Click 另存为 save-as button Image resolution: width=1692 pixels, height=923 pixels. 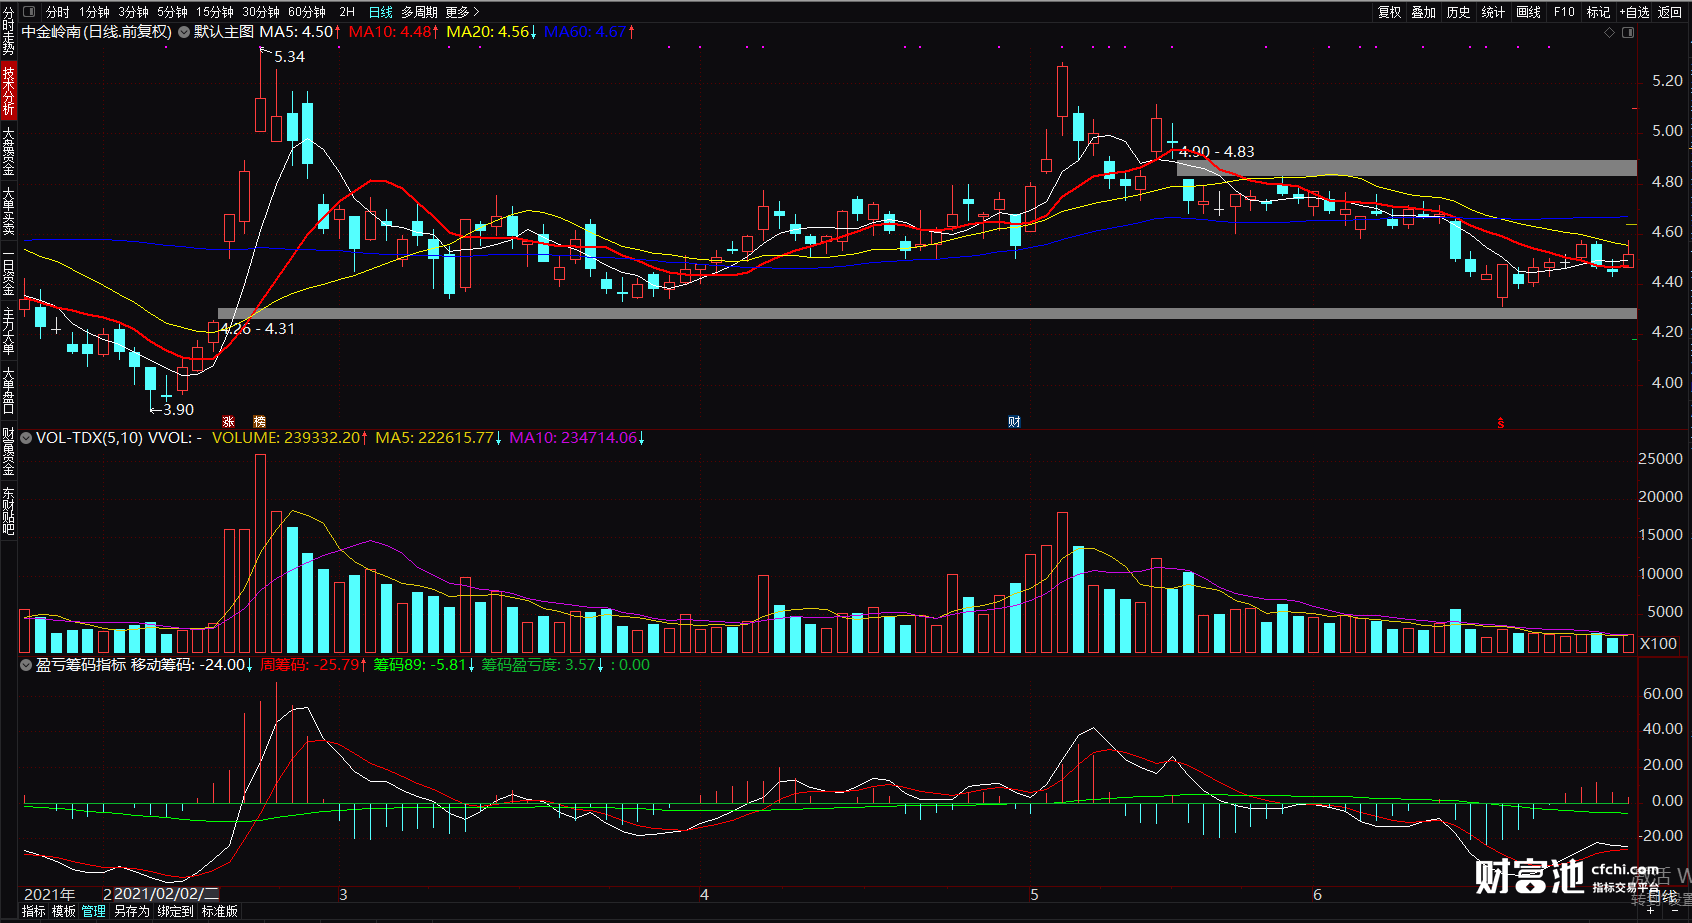pyautogui.click(x=132, y=911)
